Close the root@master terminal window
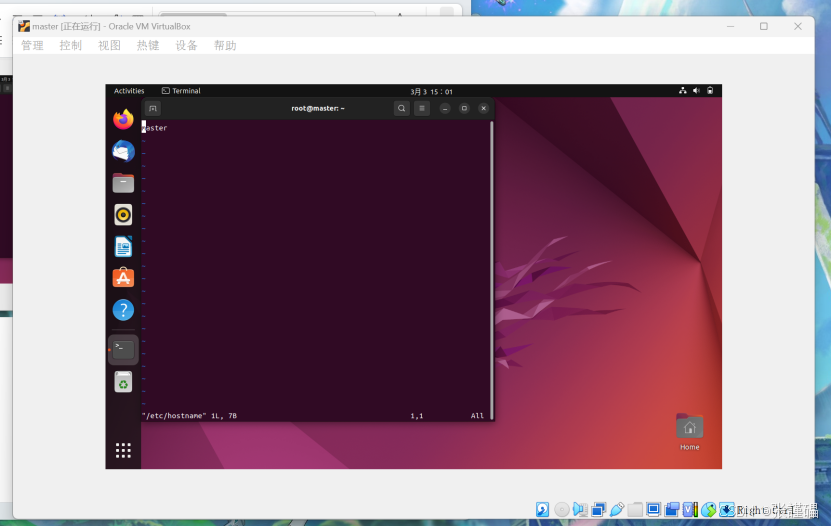 (483, 108)
